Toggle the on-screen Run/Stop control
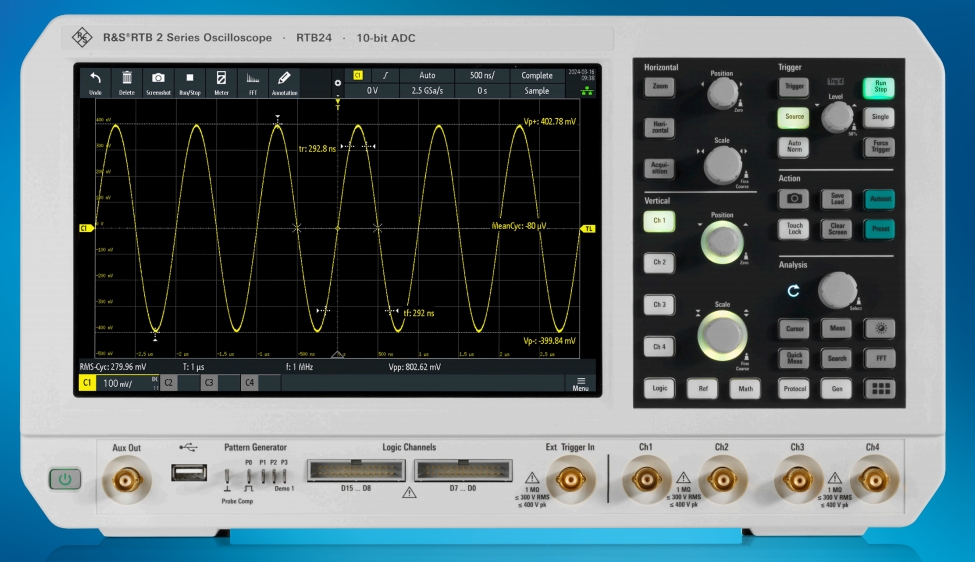This screenshot has height=562, width=975. [189, 82]
